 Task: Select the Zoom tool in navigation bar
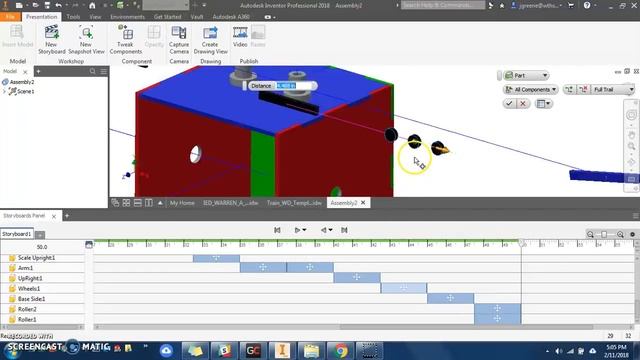pos(631,146)
